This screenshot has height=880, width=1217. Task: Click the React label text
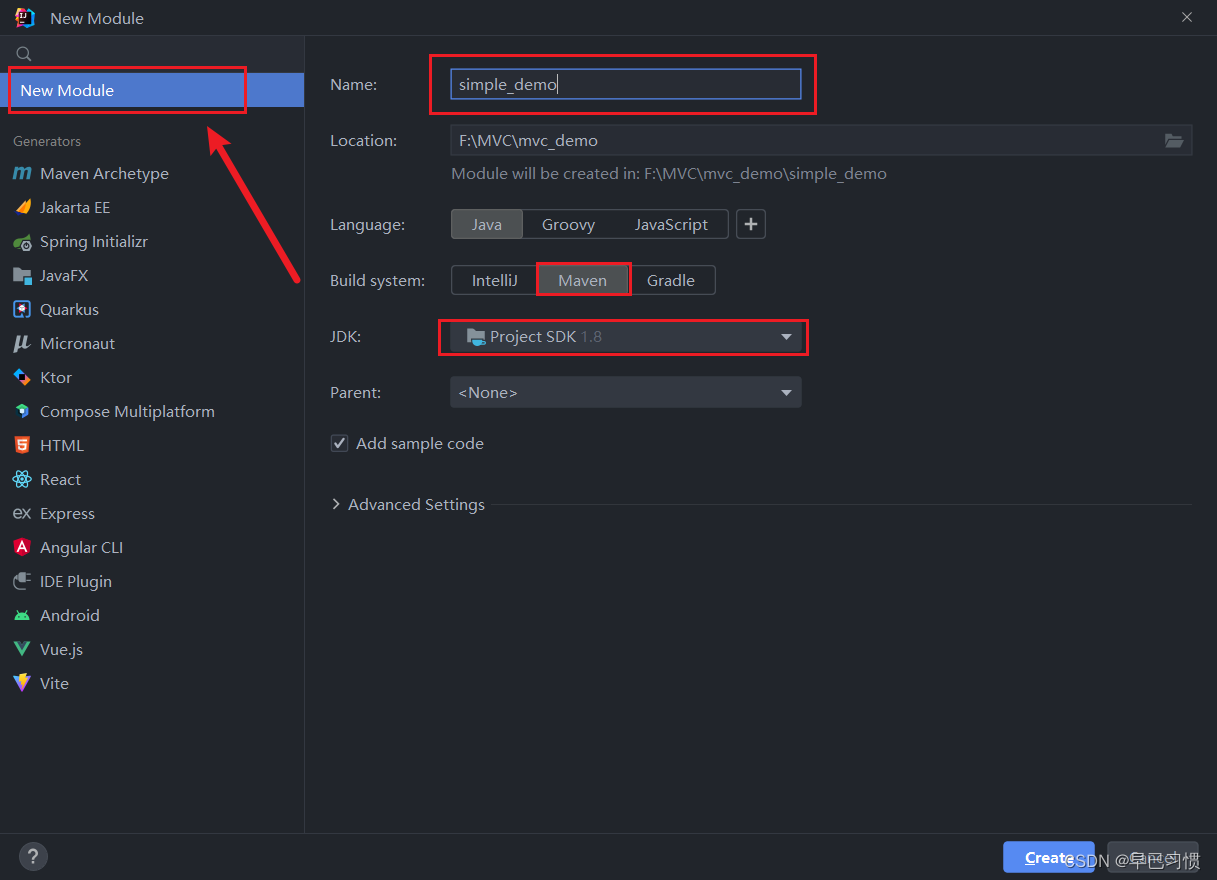tap(60, 479)
